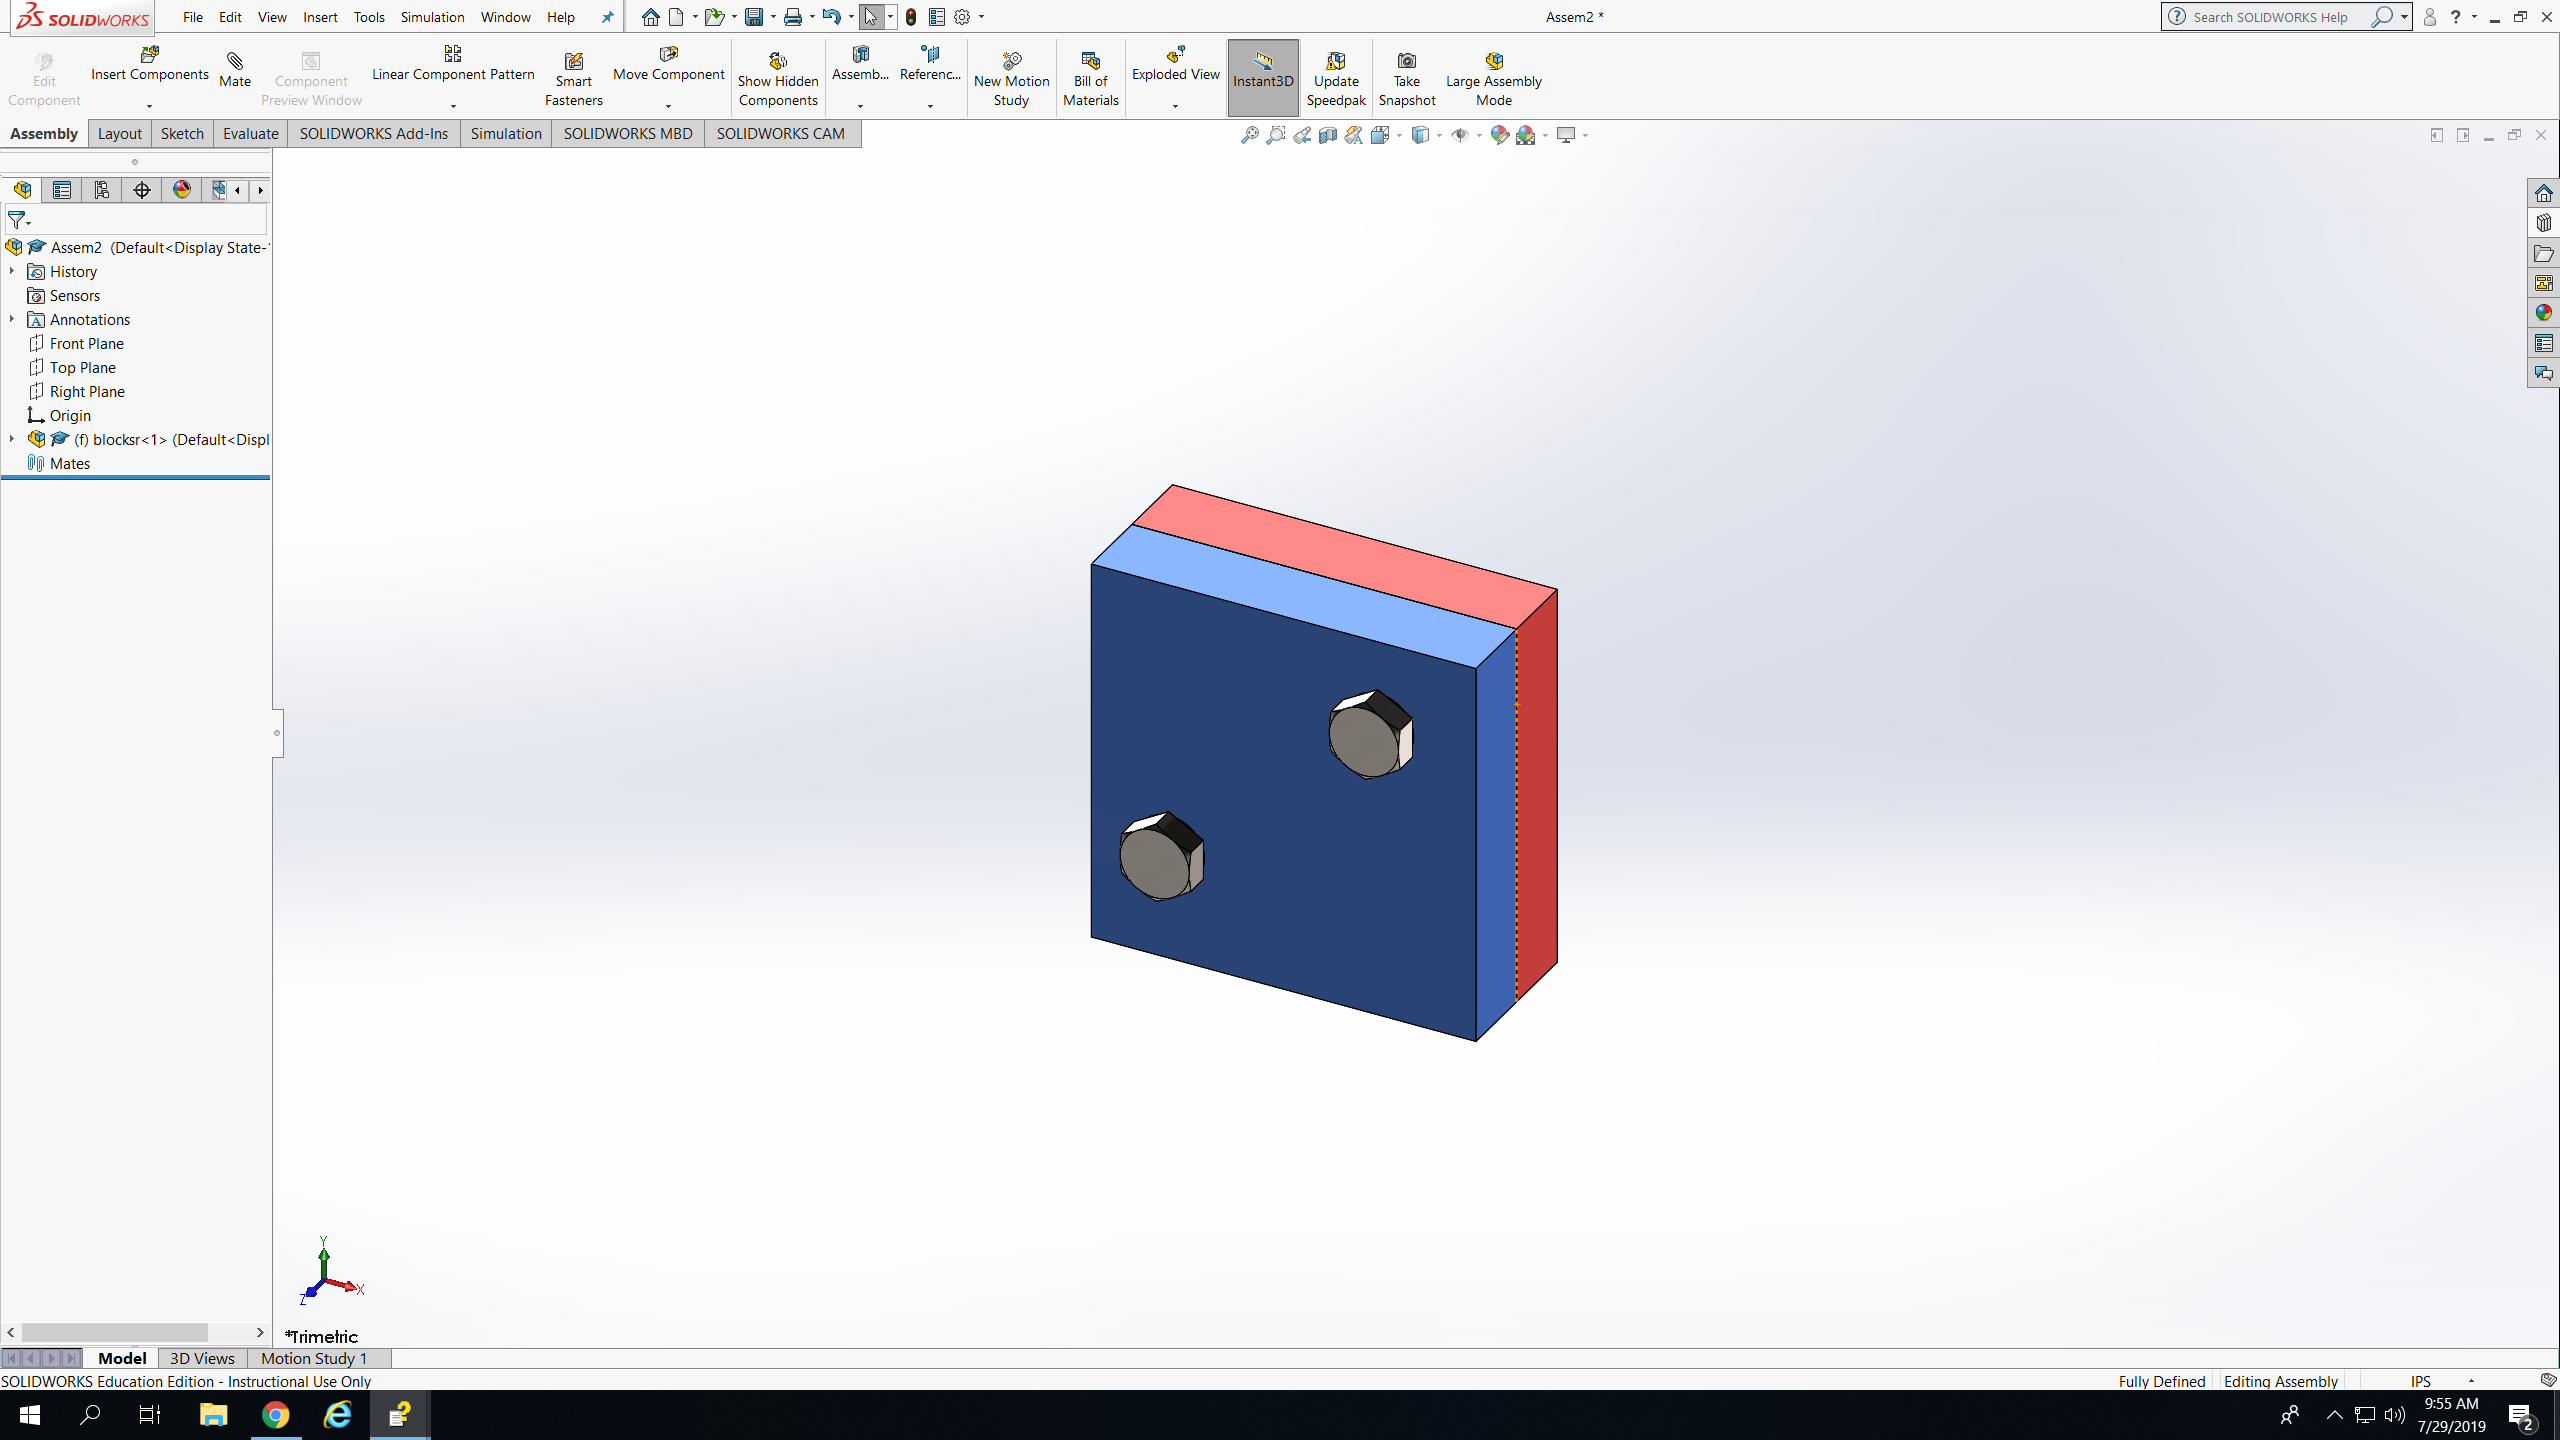Click the Mate tool icon
This screenshot has height=1440, width=2560.
coord(235,63)
